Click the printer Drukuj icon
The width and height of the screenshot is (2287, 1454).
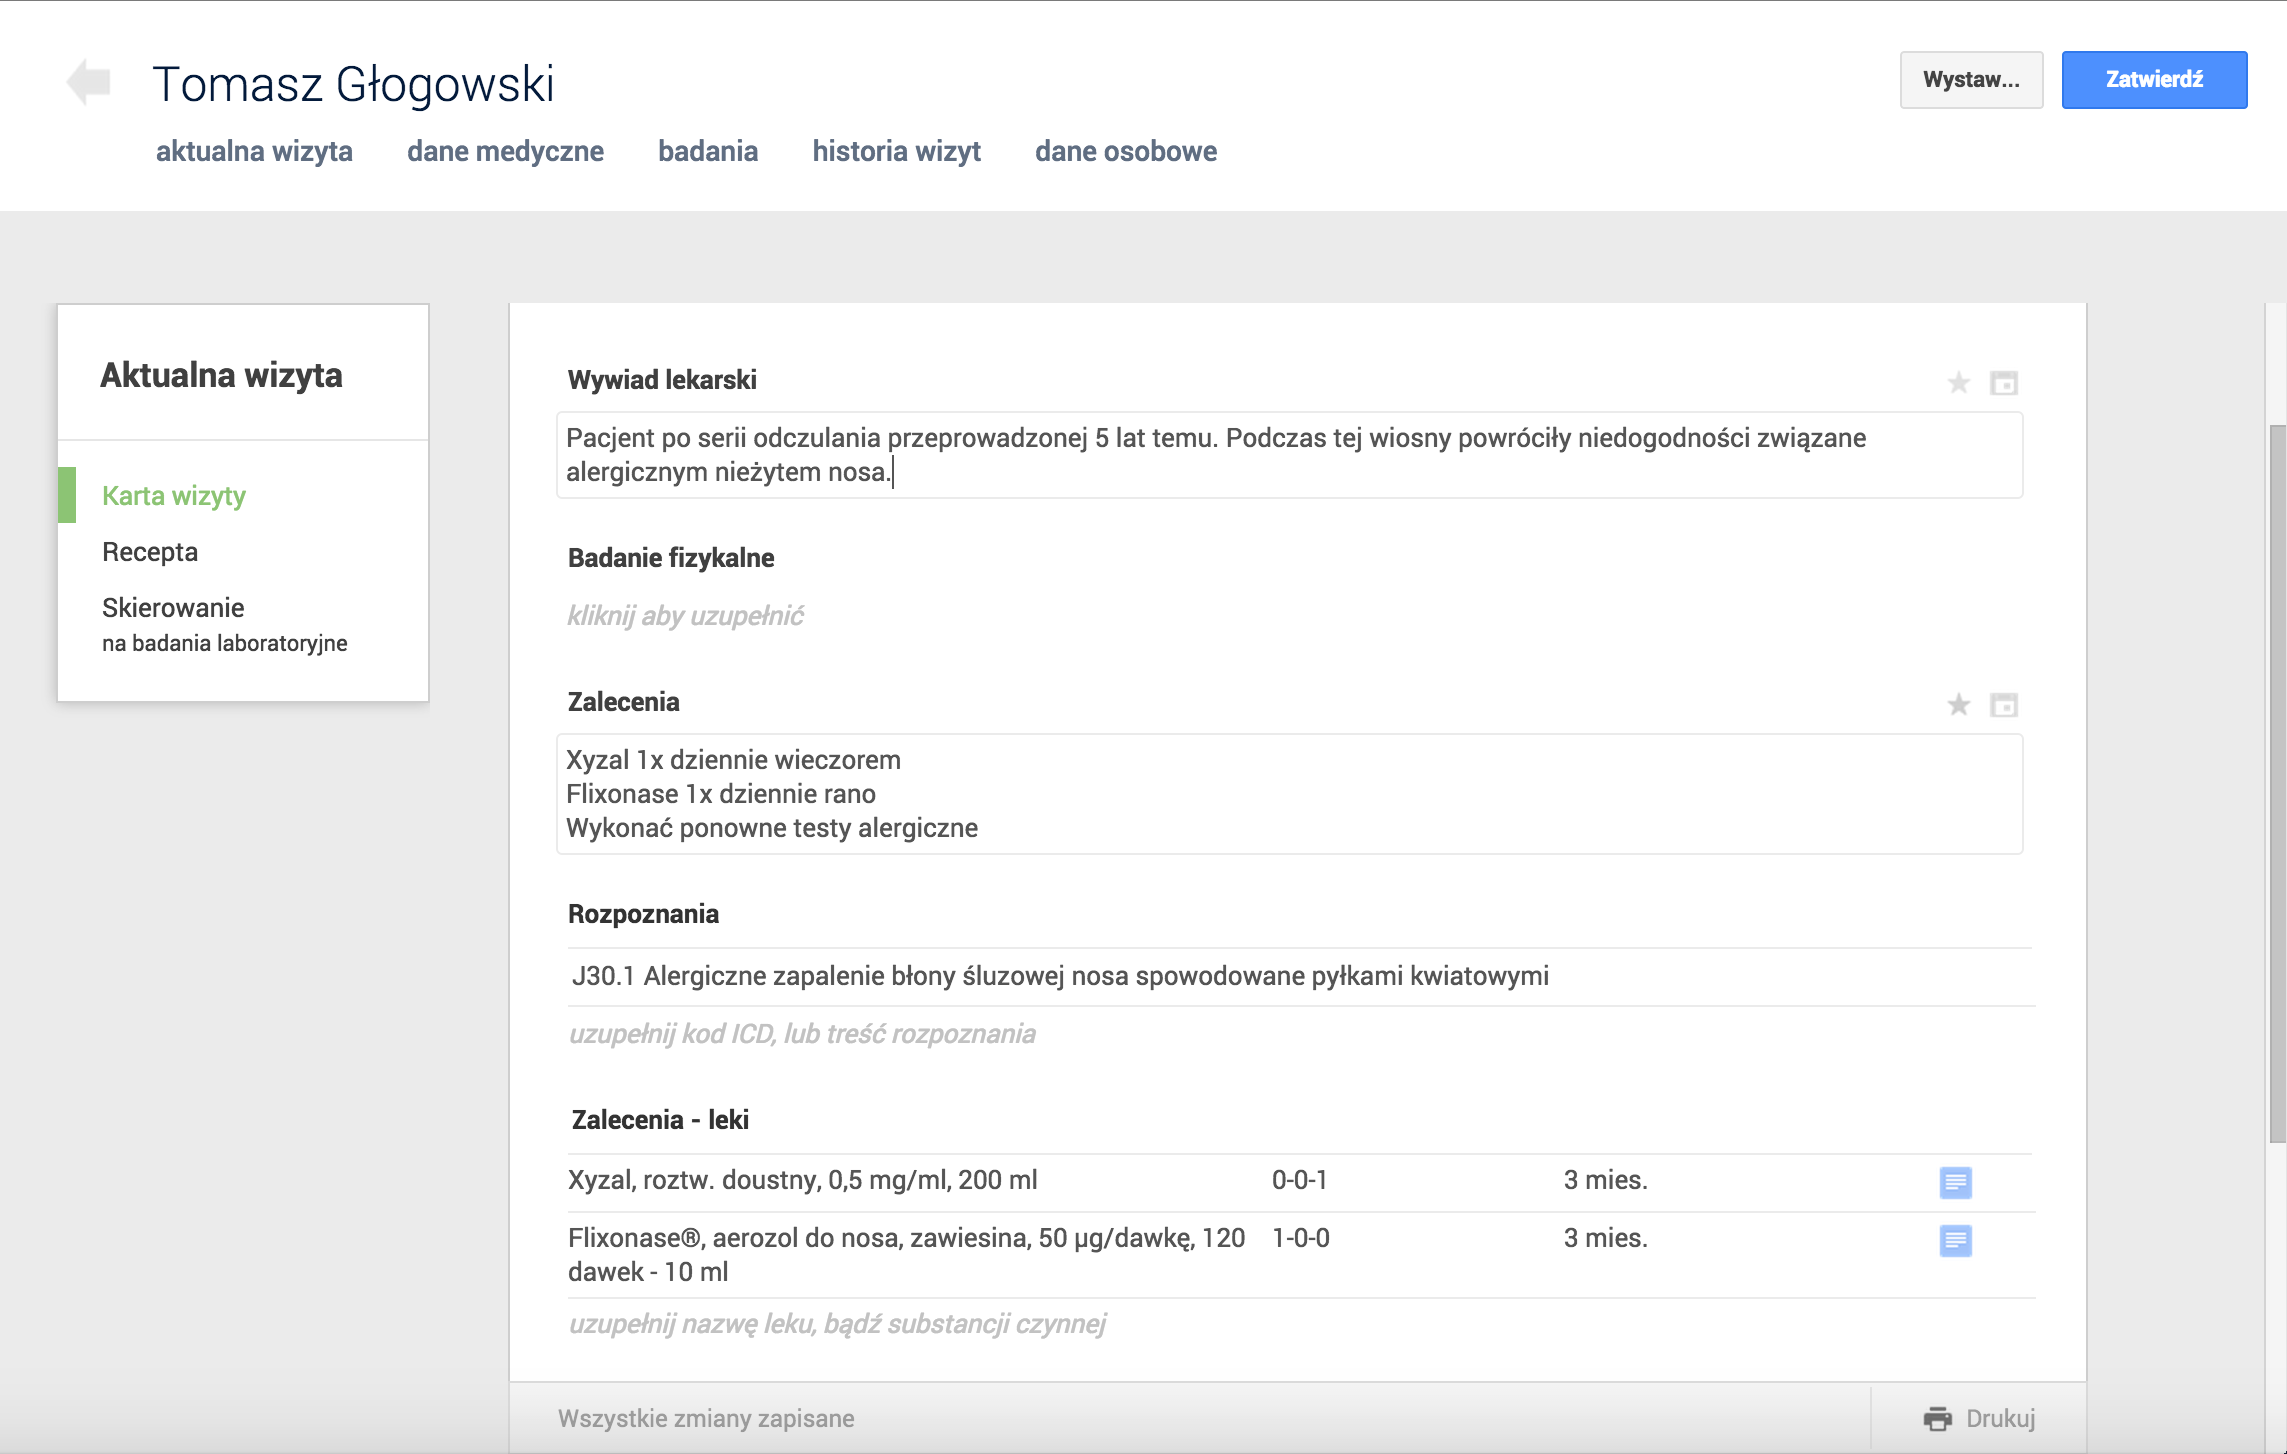[x=1937, y=1418]
